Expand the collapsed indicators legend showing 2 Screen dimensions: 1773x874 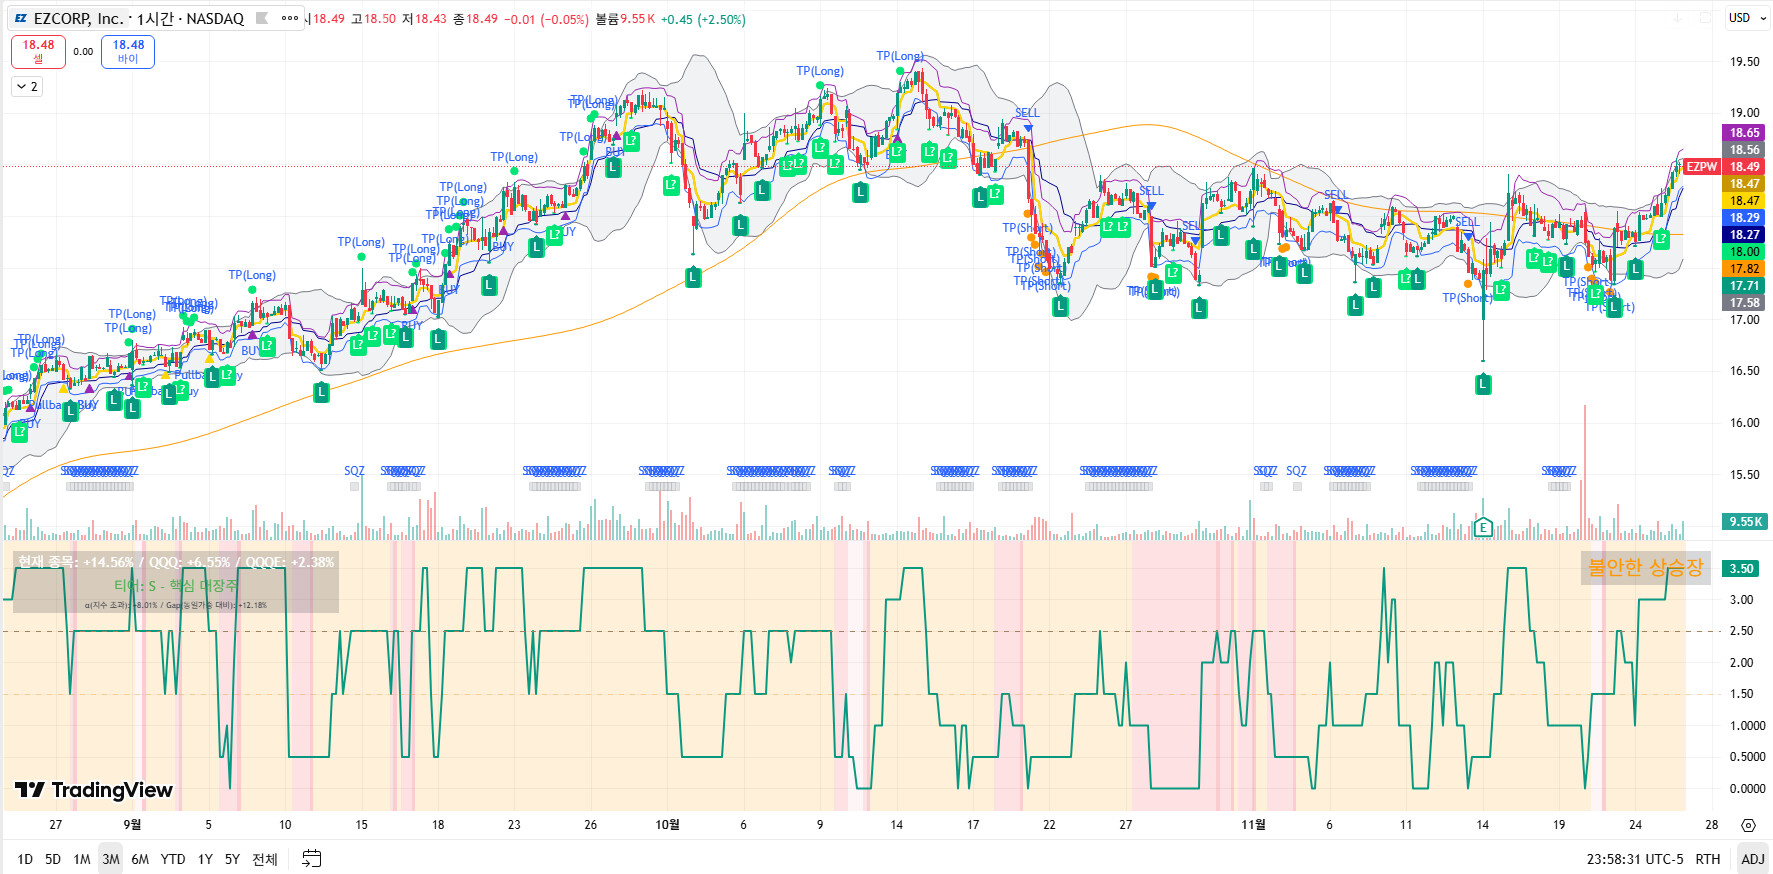pos(27,87)
